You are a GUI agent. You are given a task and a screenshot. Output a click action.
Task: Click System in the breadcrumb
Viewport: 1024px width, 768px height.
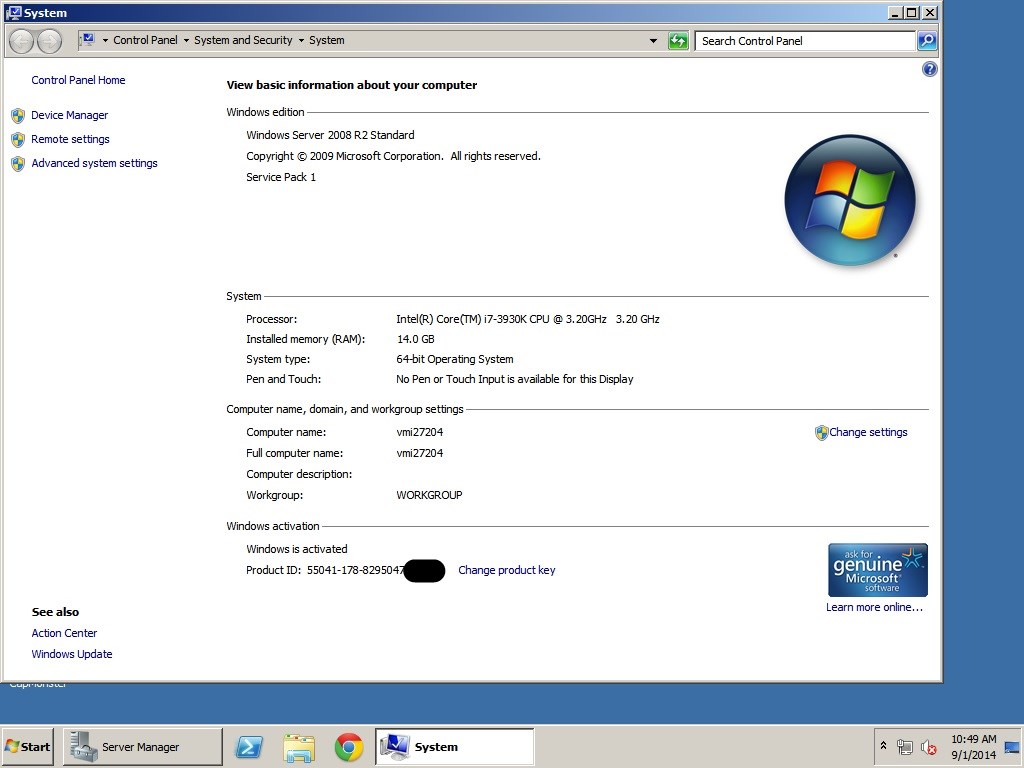pos(327,40)
